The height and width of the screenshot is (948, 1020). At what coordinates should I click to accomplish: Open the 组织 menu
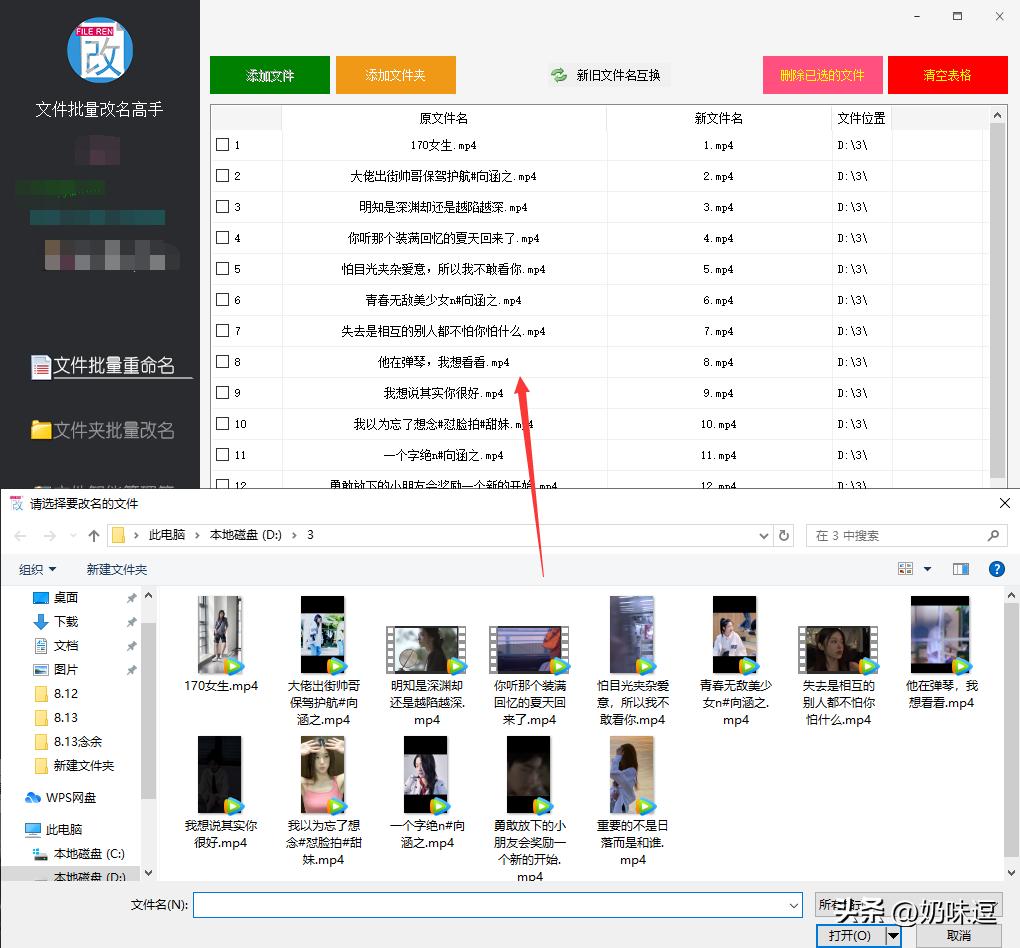click(x=36, y=568)
